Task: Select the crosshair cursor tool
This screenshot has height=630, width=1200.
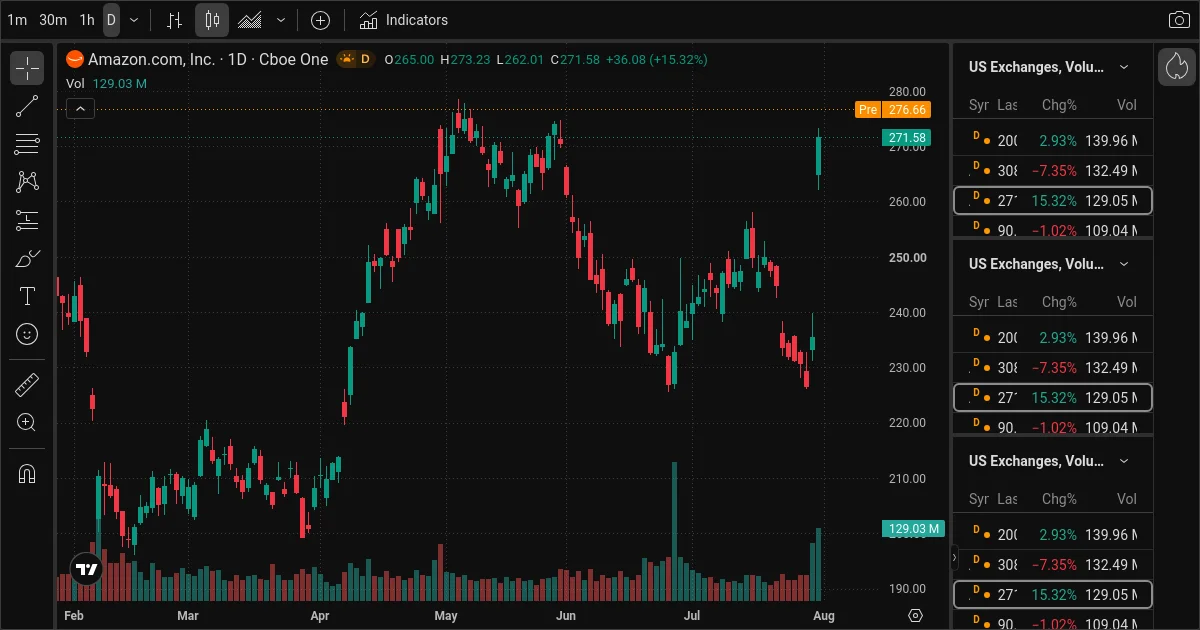Action: 27,69
